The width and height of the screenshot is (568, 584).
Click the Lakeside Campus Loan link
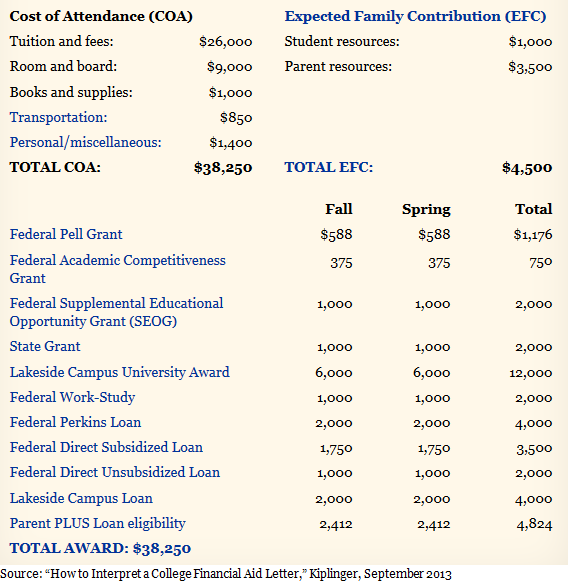pyautogui.click(x=81, y=498)
